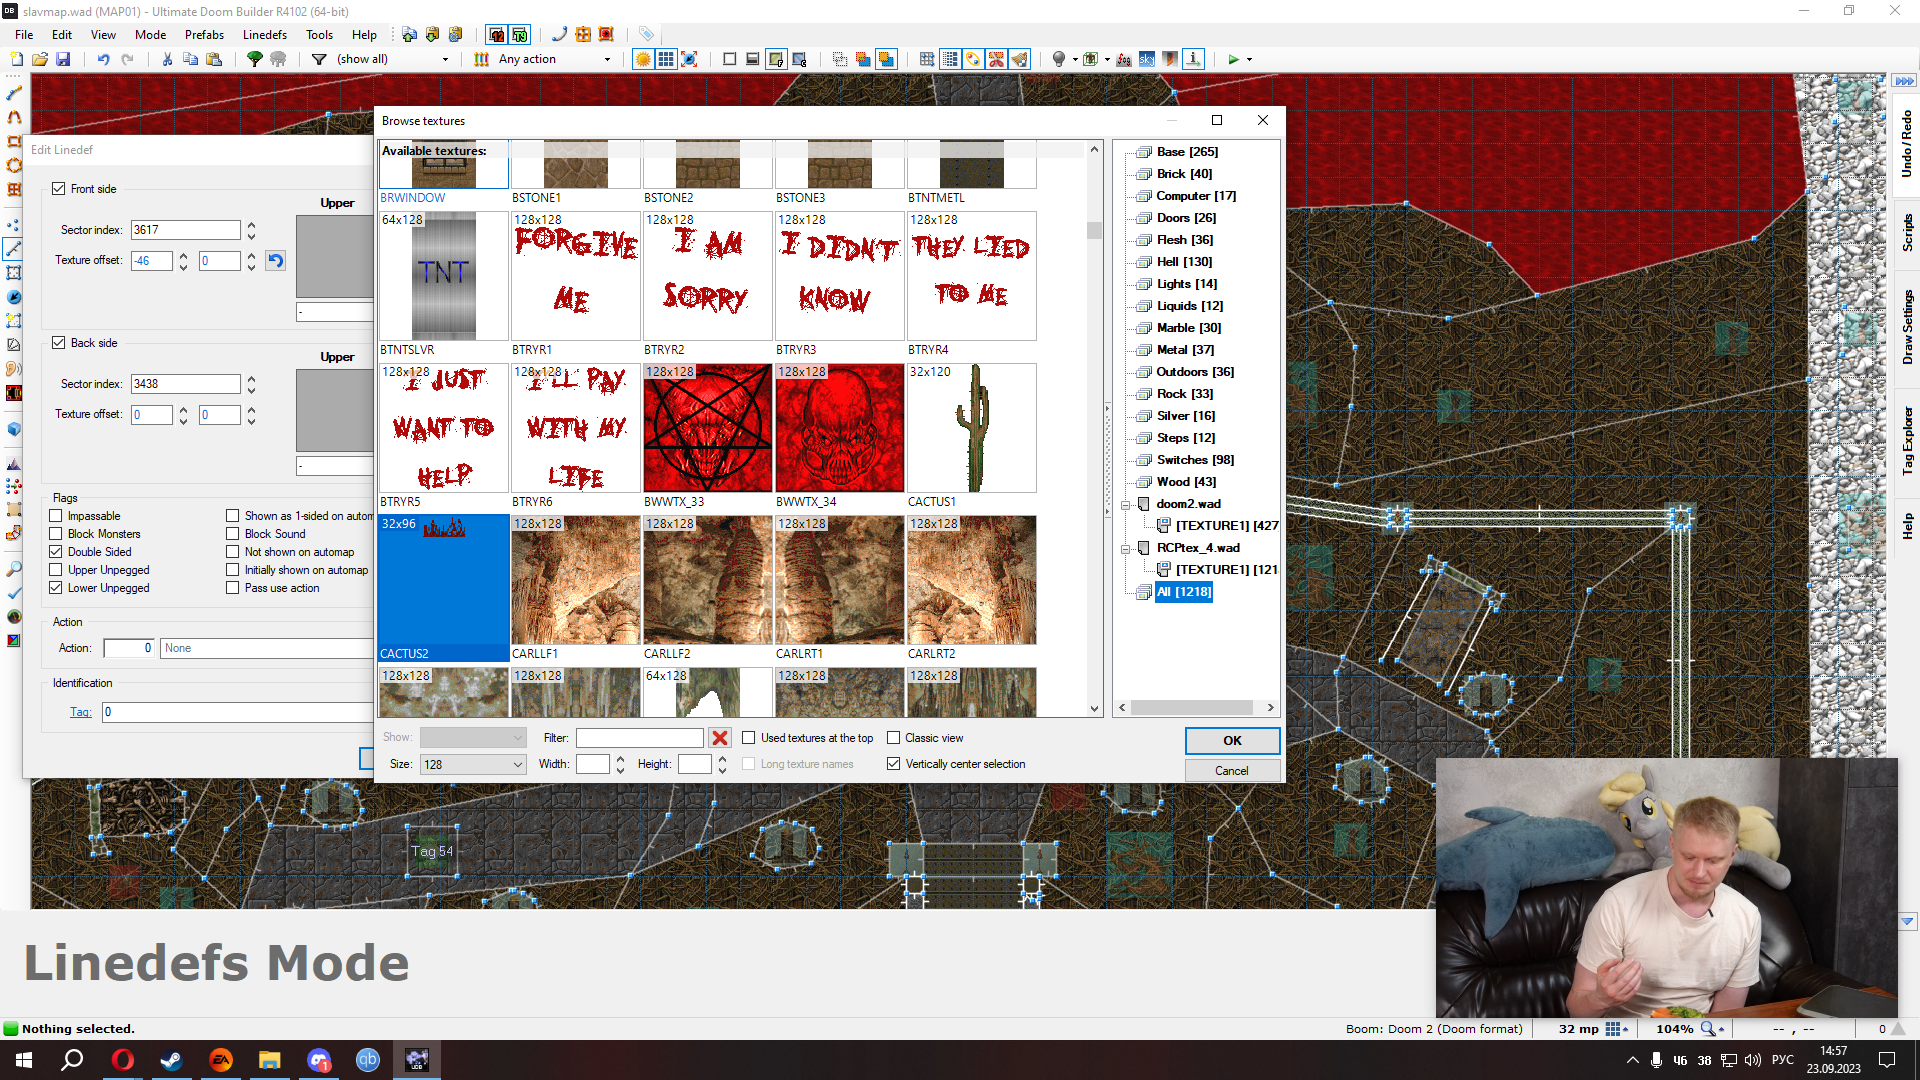Click the things filter funnel icon
The image size is (1920, 1080).
coord(319,60)
